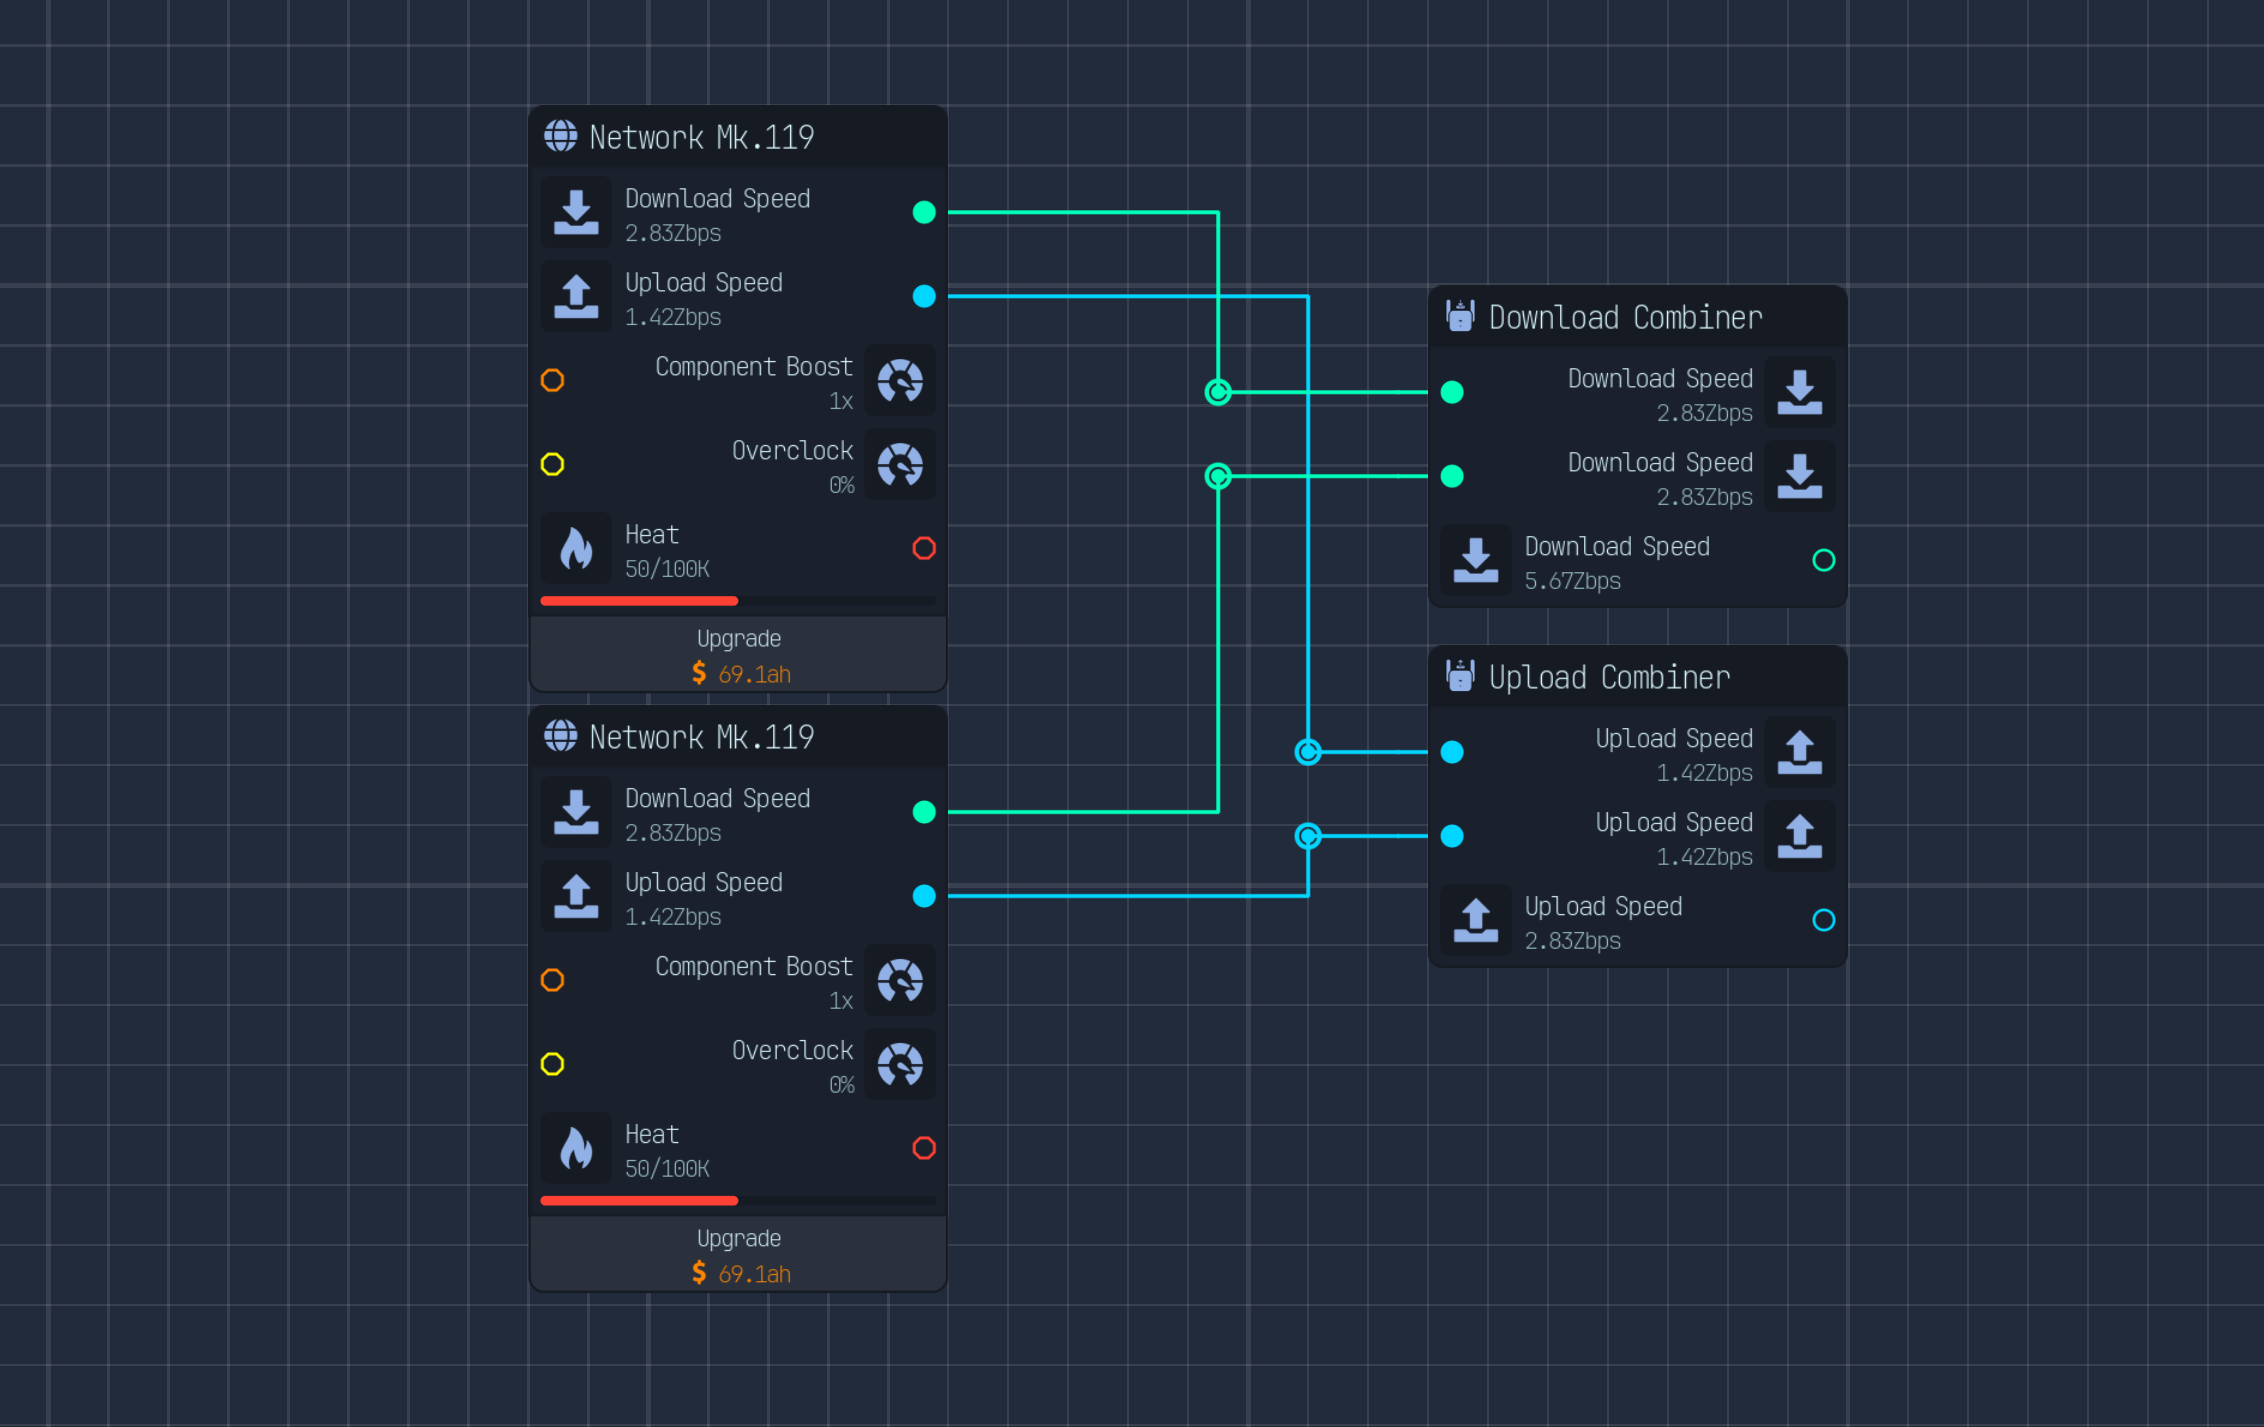Click the heat progress bar of the bottom Network node
Viewport: 2264px width, 1427px height.
738,1201
